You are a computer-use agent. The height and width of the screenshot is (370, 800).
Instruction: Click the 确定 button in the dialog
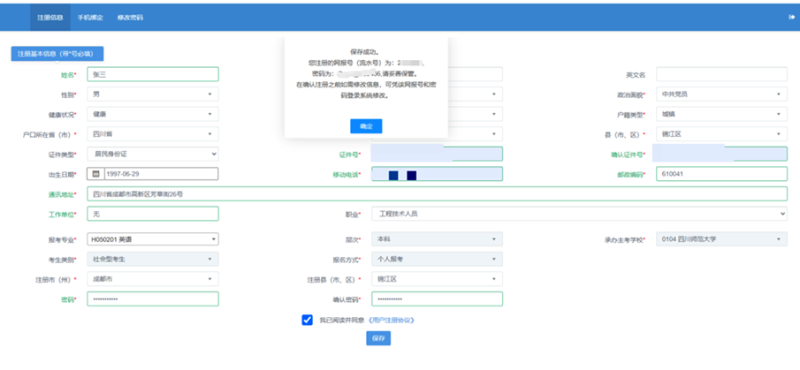pyautogui.click(x=366, y=126)
